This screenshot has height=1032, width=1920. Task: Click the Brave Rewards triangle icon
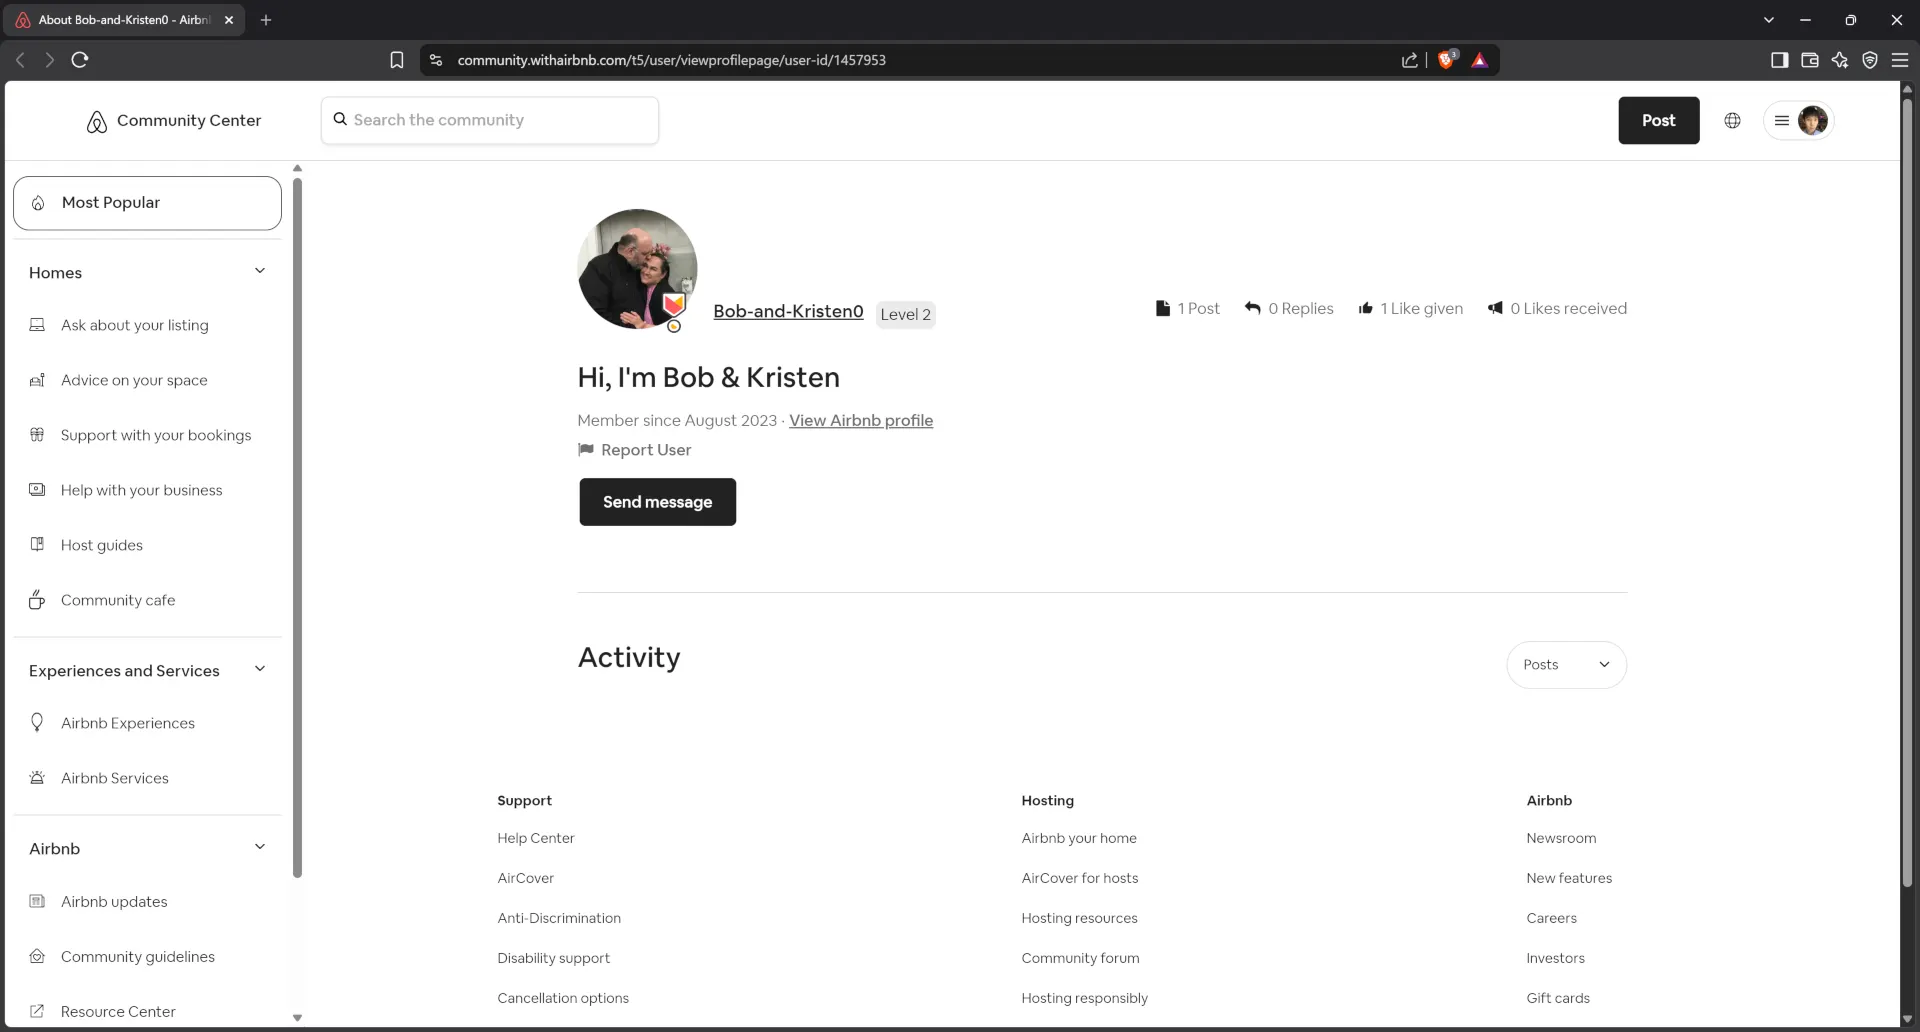click(x=1480, y=60)
